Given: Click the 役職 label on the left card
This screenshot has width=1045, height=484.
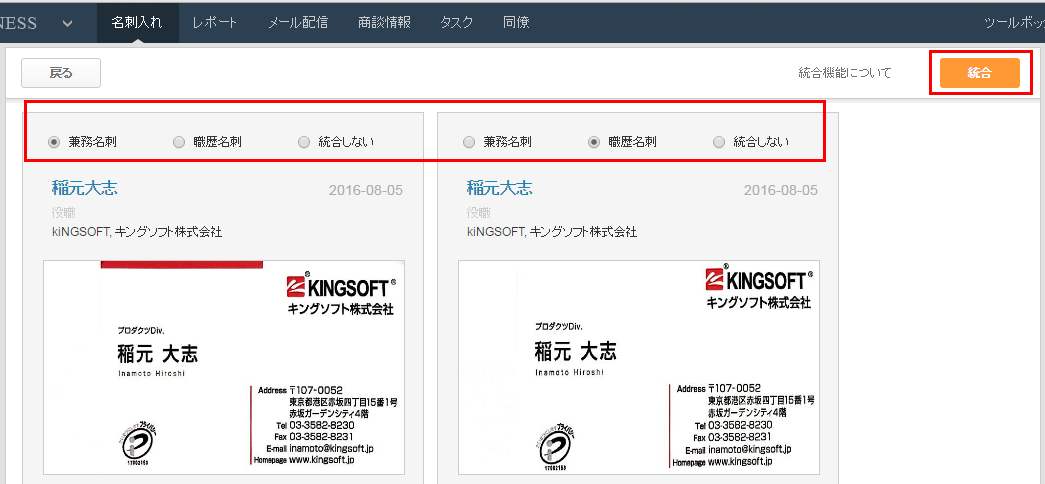Looking at the screenshot, I should coord(64,213).
